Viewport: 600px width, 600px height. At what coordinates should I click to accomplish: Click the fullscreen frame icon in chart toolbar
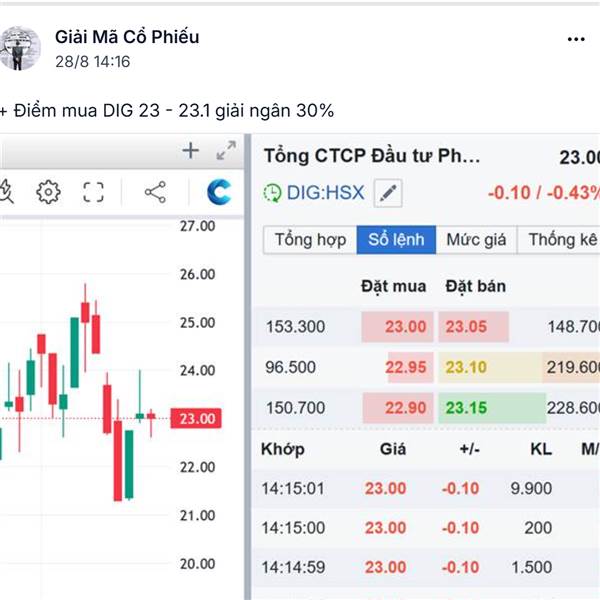point(94,192)
